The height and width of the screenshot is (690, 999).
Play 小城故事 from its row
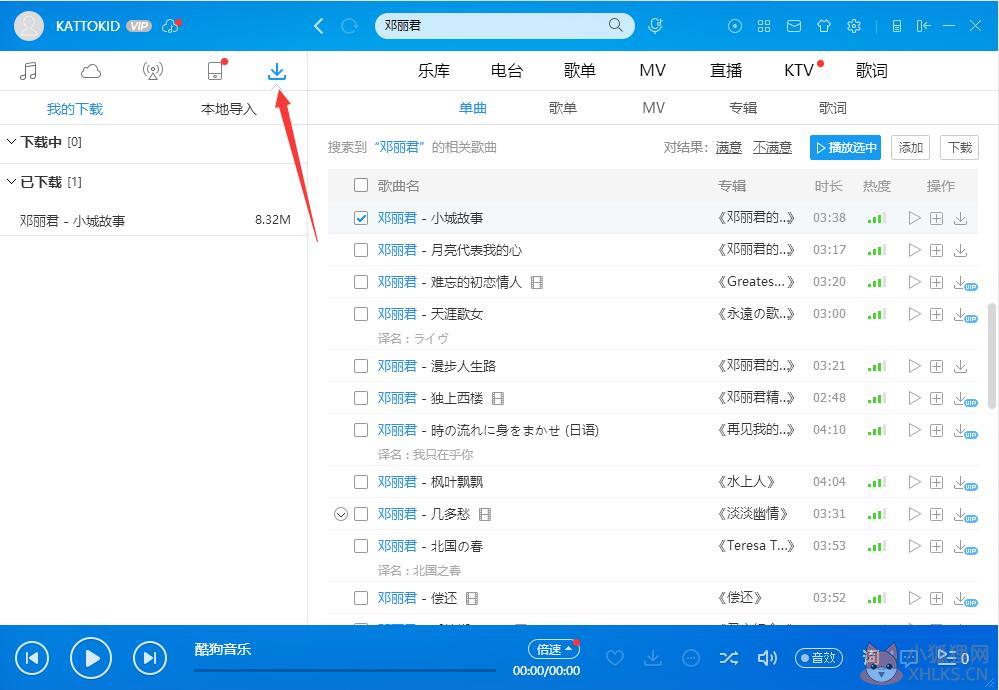click(x=914, y=219)
